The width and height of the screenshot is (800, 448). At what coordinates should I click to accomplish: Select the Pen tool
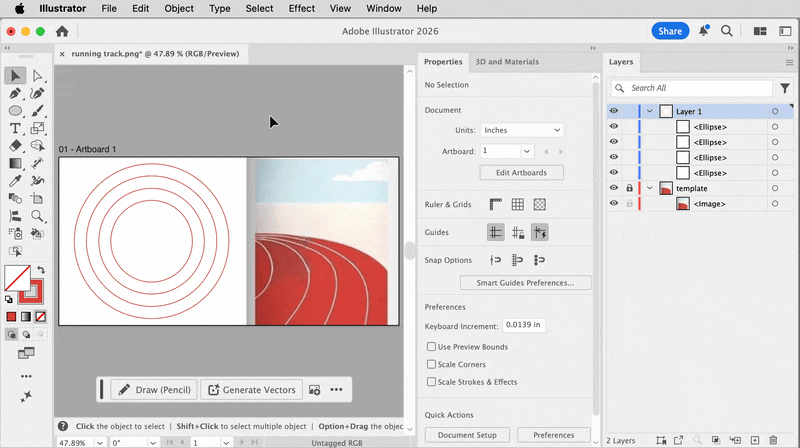click(x=15, y=93)
